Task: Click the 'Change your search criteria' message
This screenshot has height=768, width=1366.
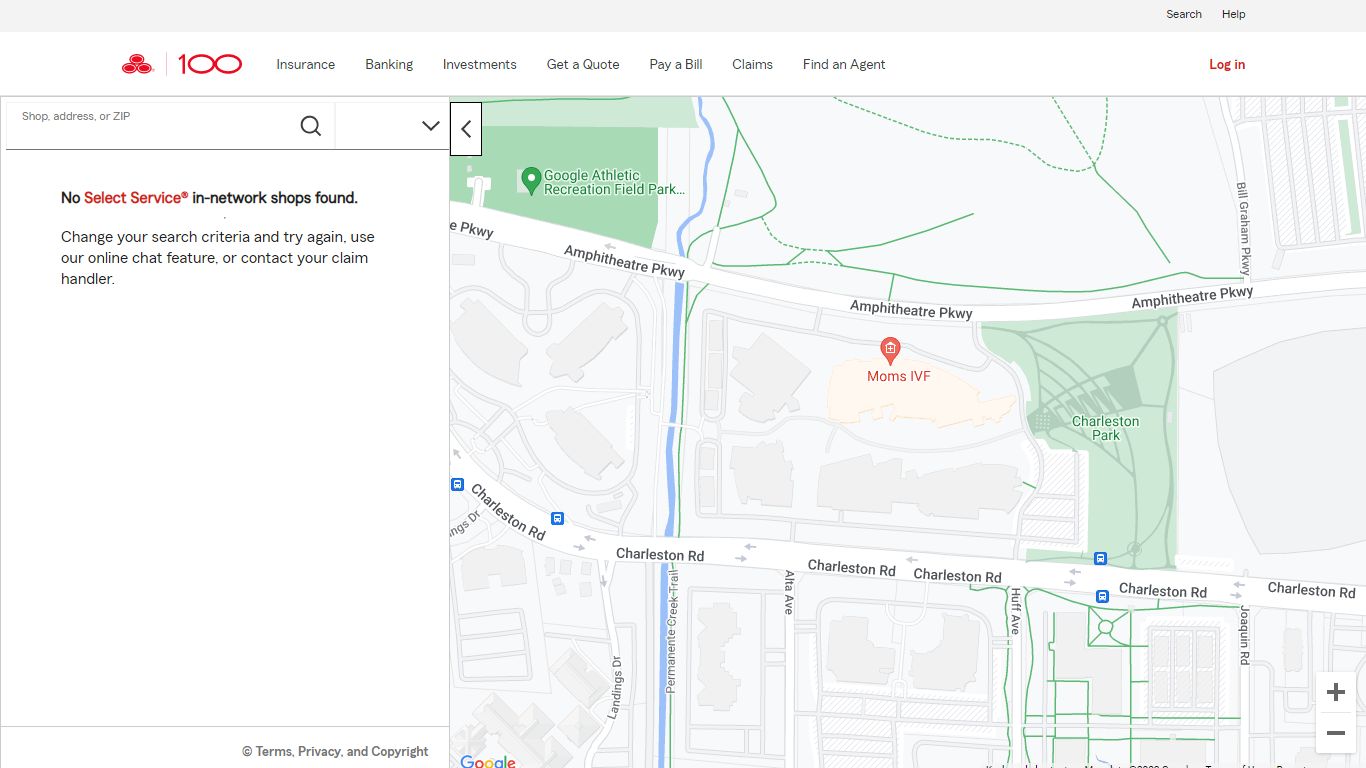Action: 218,258
